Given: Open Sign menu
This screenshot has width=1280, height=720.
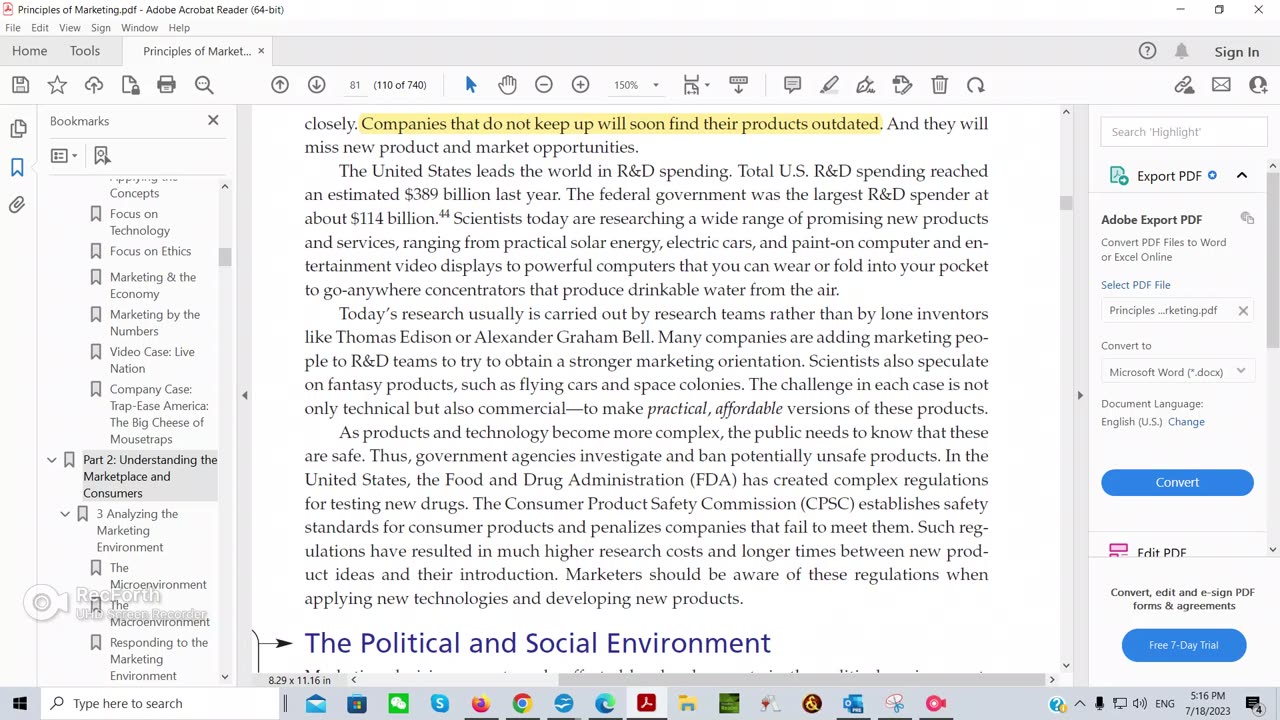Looking at the screenshot, I should pyautogui.click(x=101, y=28).
